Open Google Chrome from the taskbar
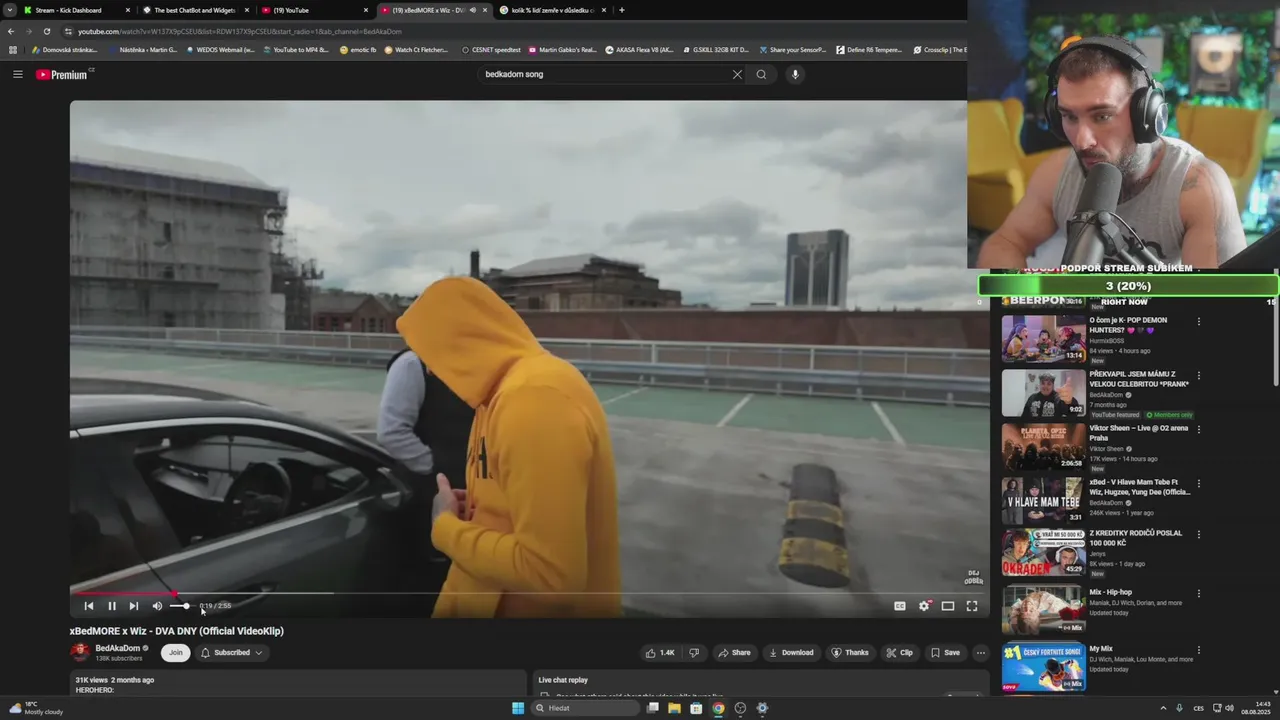Screen dimensions: 1280x720 click(718, 708)
